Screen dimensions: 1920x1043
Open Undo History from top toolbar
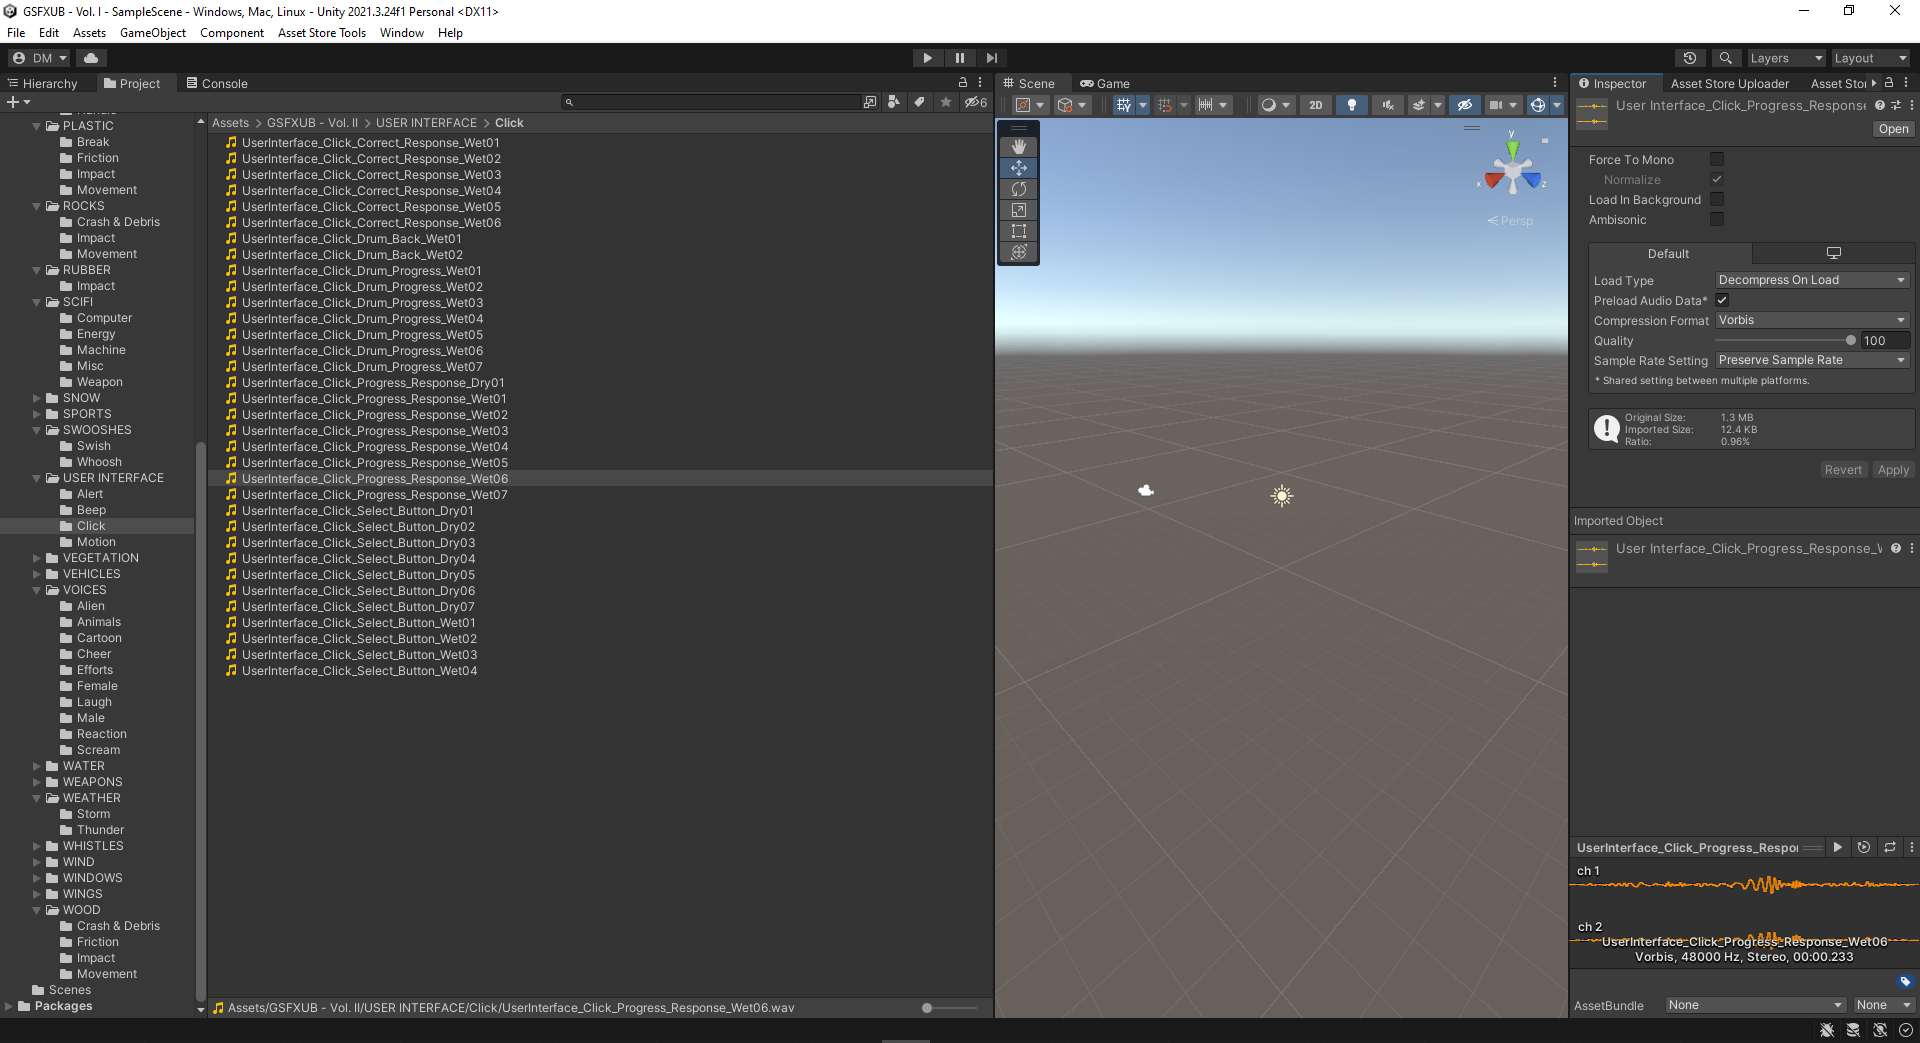(x=1690, y=58)
